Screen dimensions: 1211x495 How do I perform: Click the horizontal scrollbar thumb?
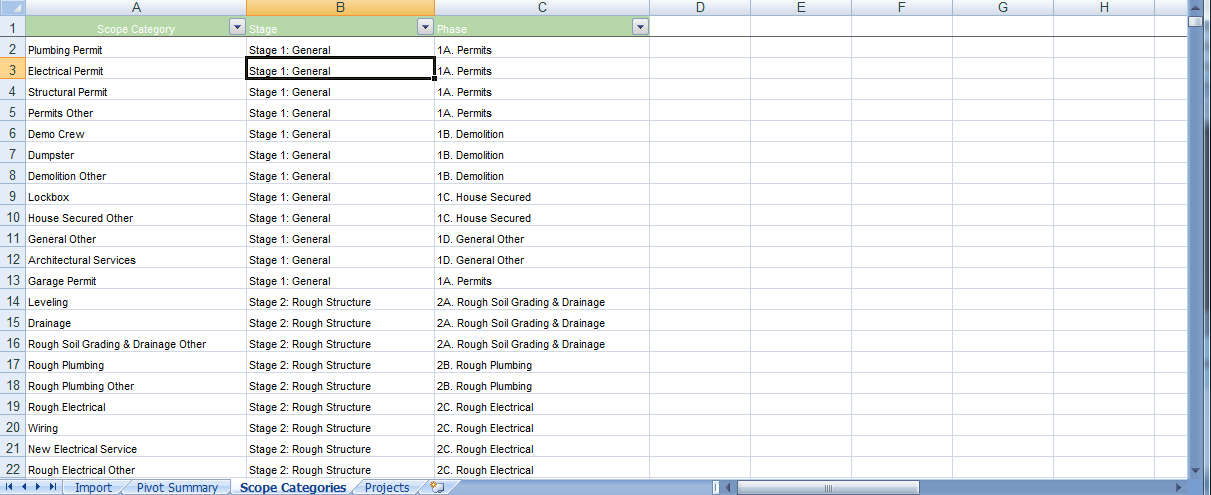829,487
